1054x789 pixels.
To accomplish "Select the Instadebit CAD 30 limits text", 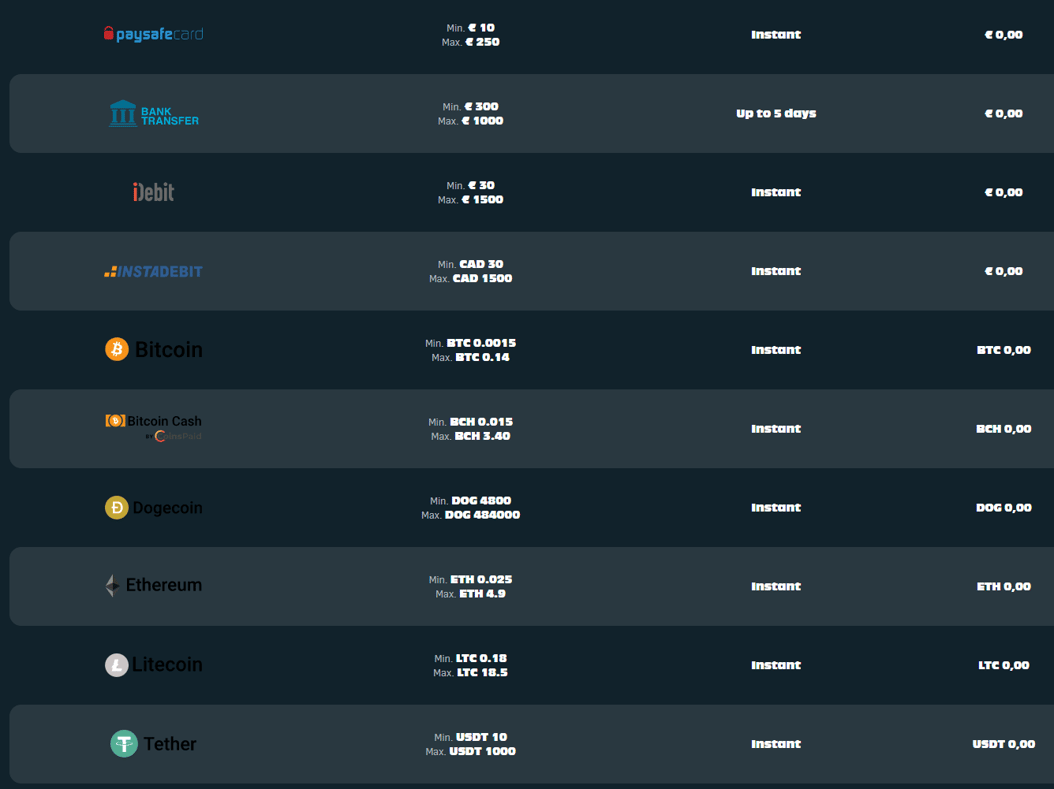I will (471, 272).
